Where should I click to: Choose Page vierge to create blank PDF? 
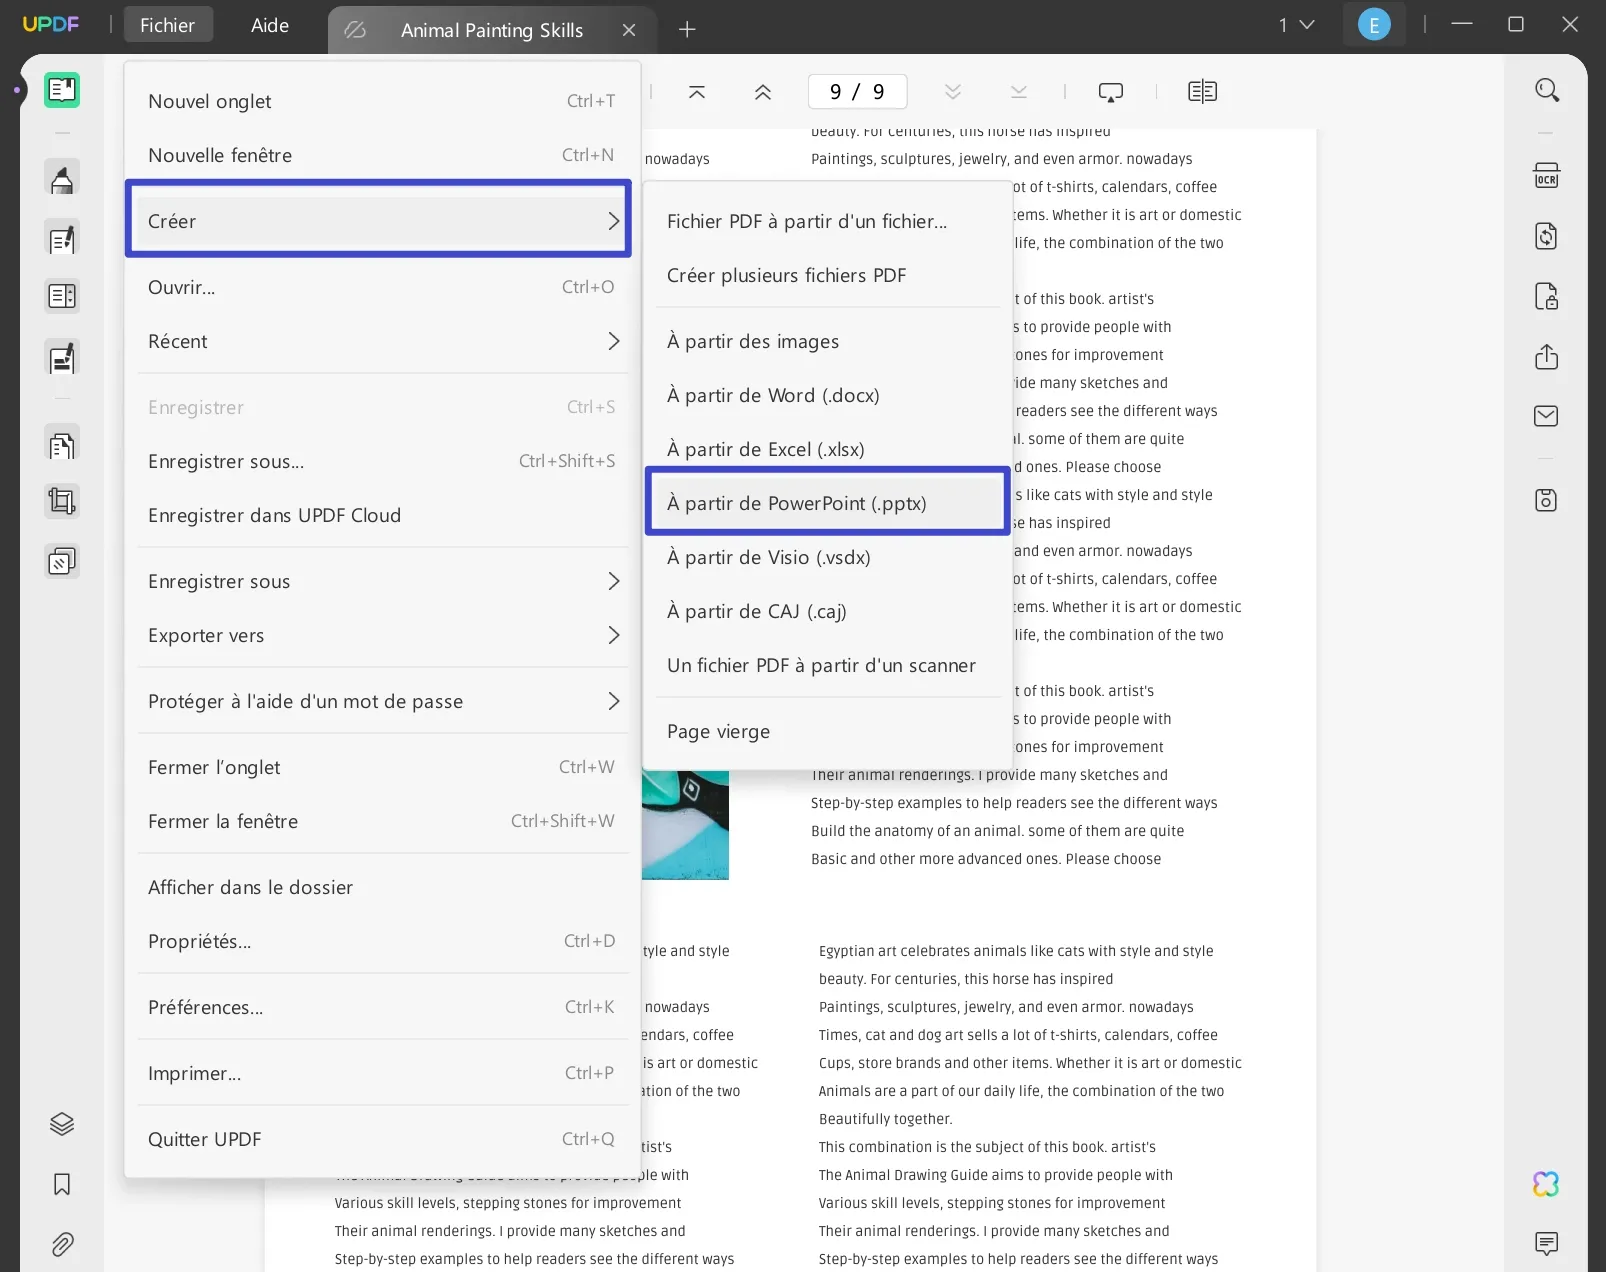click(x=718, y=731)
